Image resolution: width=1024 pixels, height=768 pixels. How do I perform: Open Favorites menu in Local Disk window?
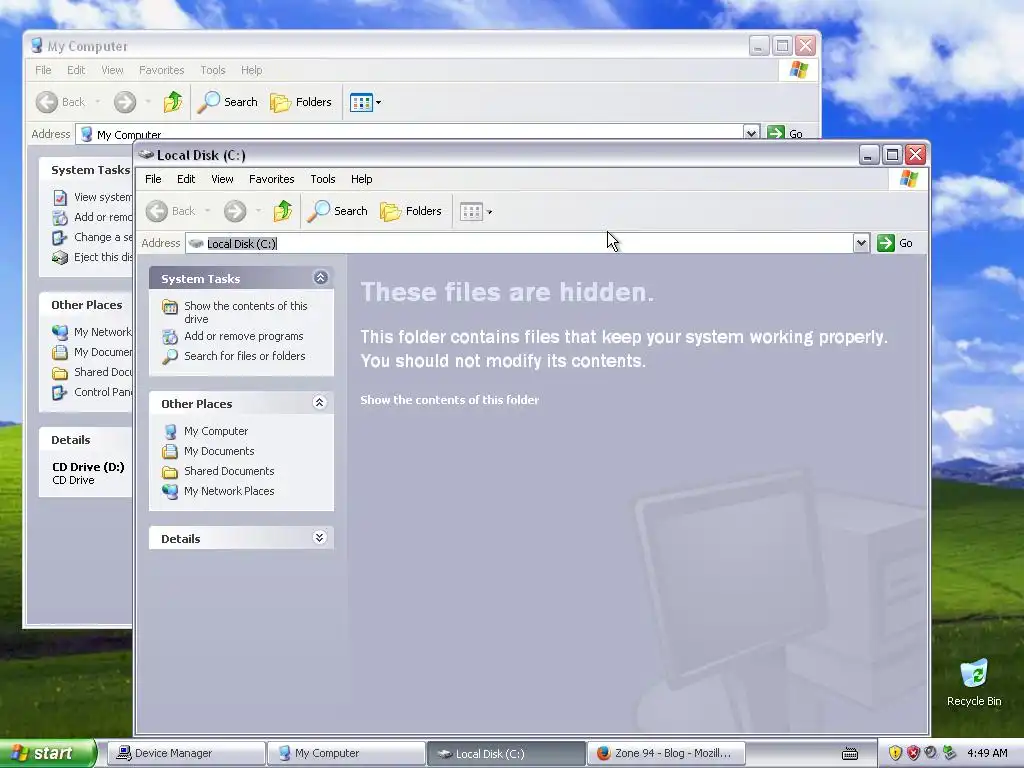[x=272, y=179]
